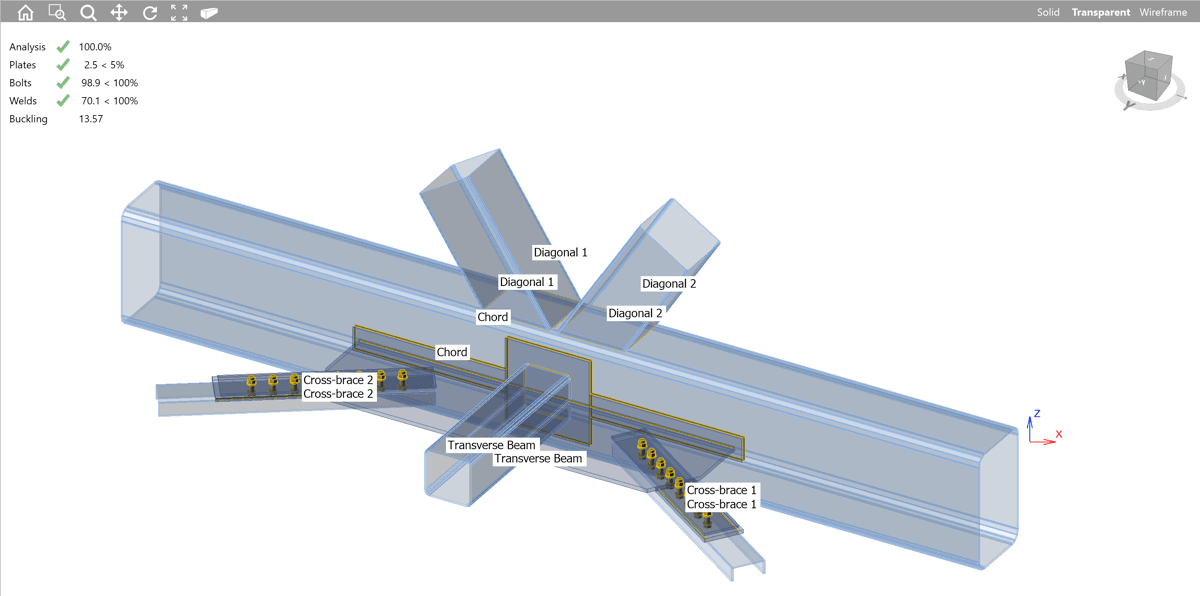Click the Transverse Beam label

pyautogui.click(x=494, y=445)
